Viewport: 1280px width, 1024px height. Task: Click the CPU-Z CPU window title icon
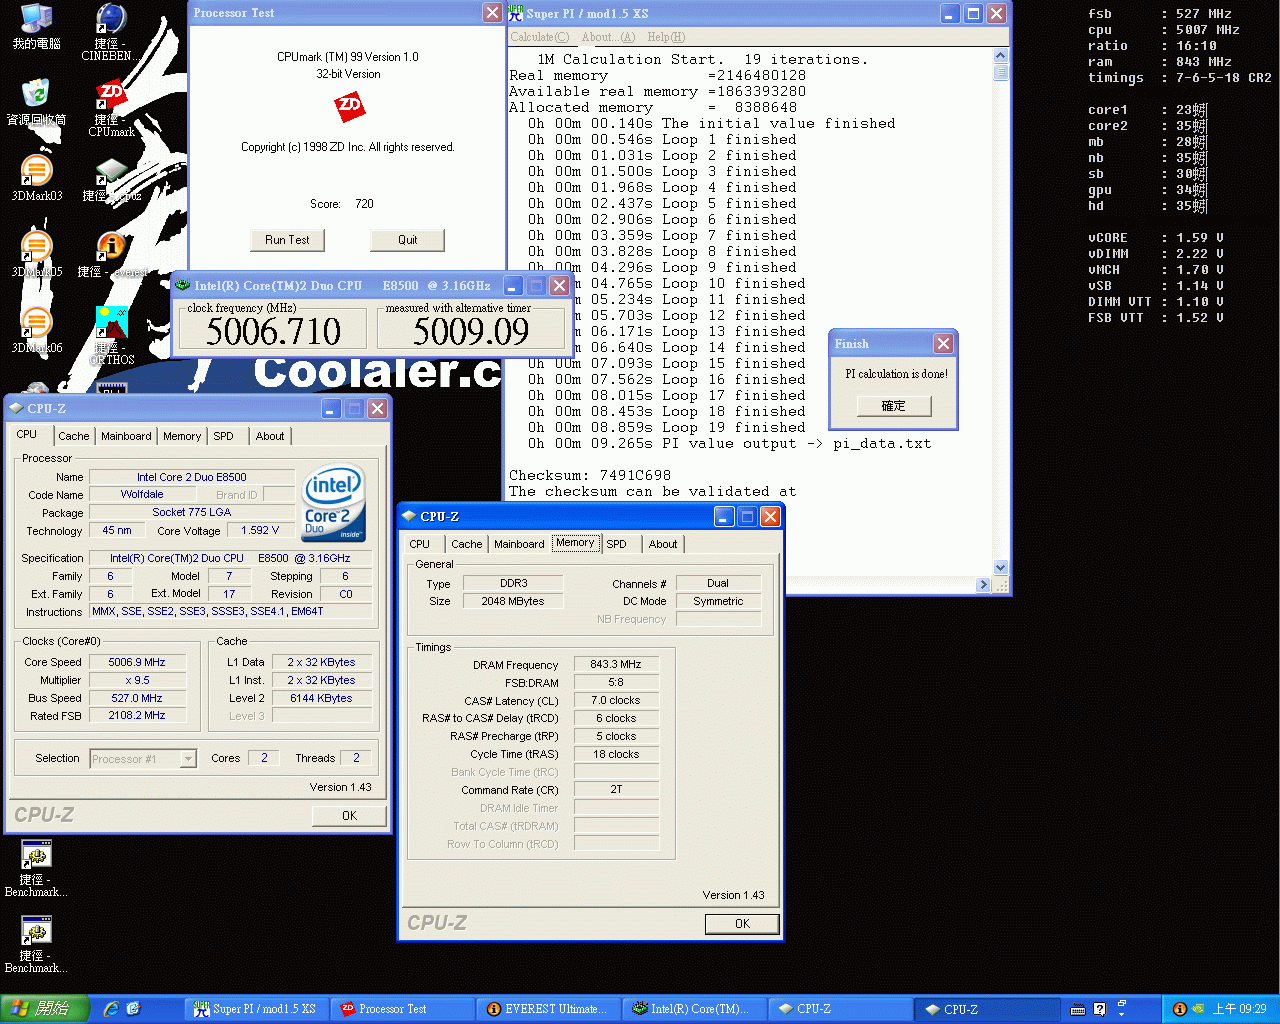coord(16,408)
